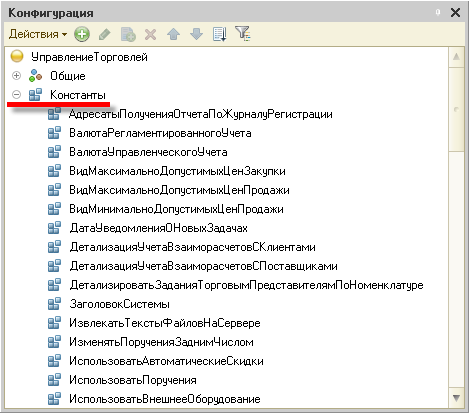This screenshot has width=469, height=413.
Task: Select constant ДатаУведомленияОНовыхЗадачах
Action: click(159, 228)
